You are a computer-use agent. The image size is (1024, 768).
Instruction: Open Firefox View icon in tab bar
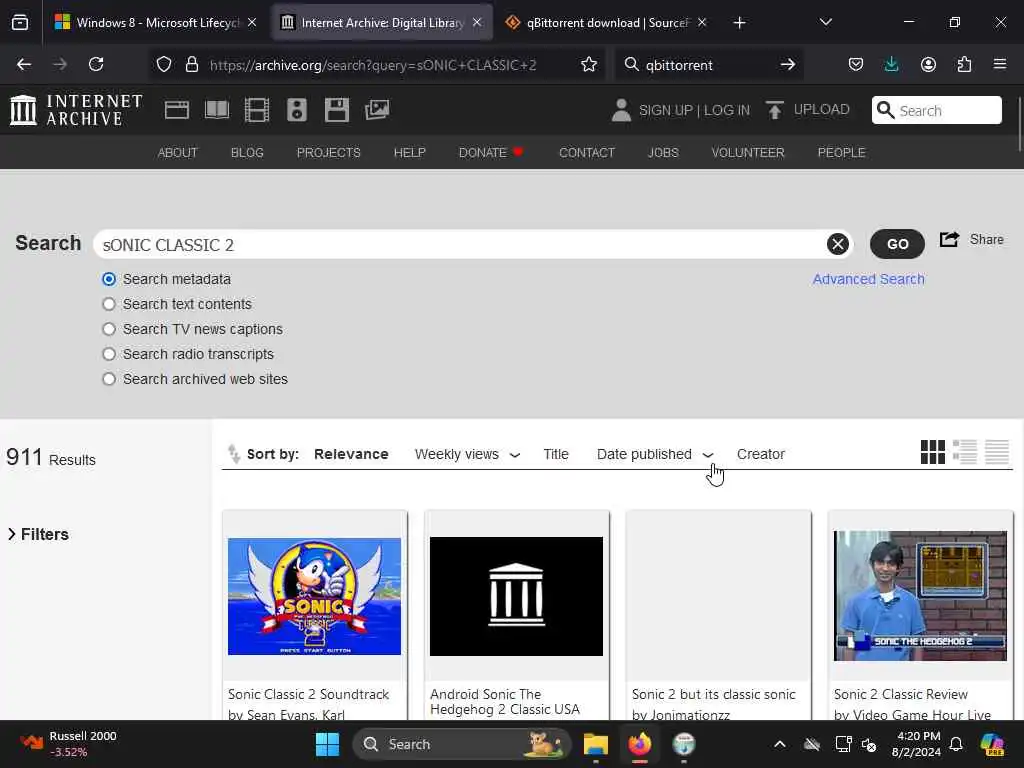pos(20,23)
